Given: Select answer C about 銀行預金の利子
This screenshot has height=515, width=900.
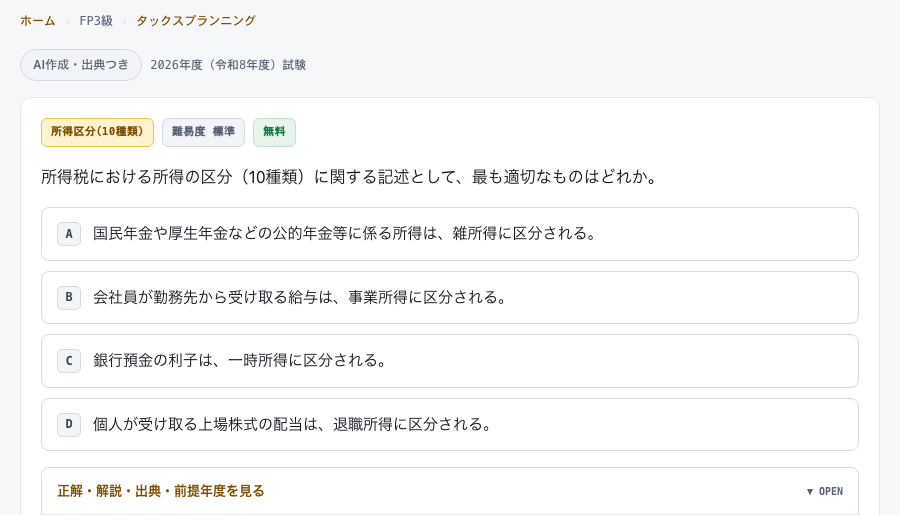Looking at the screenshot, I should 450,361.
